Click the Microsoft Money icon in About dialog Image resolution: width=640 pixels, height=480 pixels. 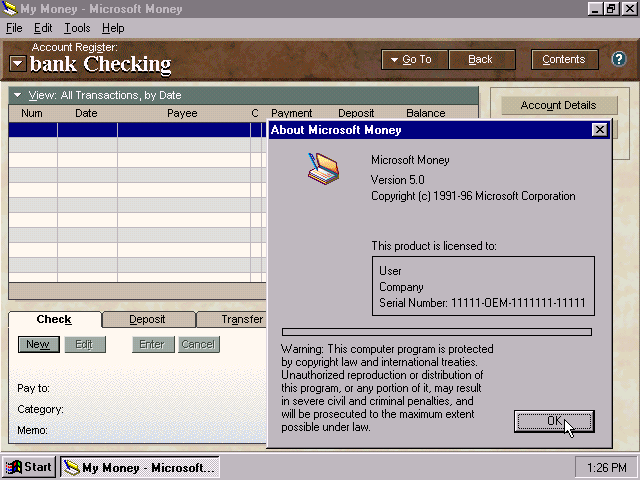323,169
